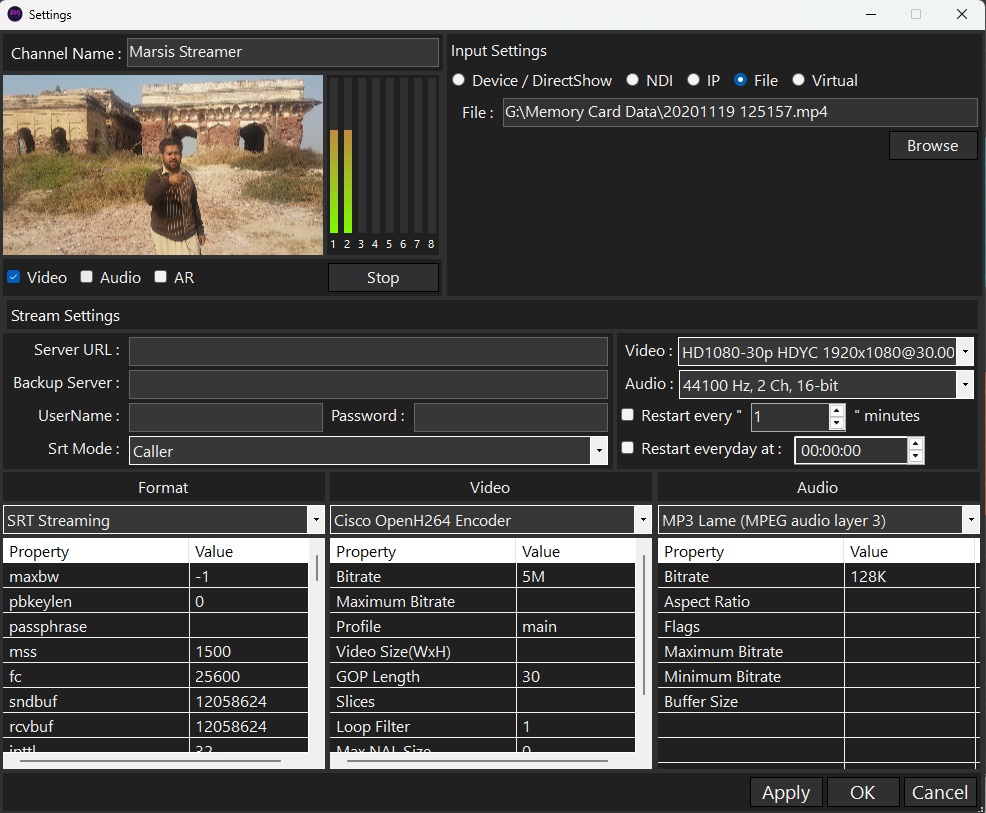Toggle the AR checkbox

click(x=160, y=277)
